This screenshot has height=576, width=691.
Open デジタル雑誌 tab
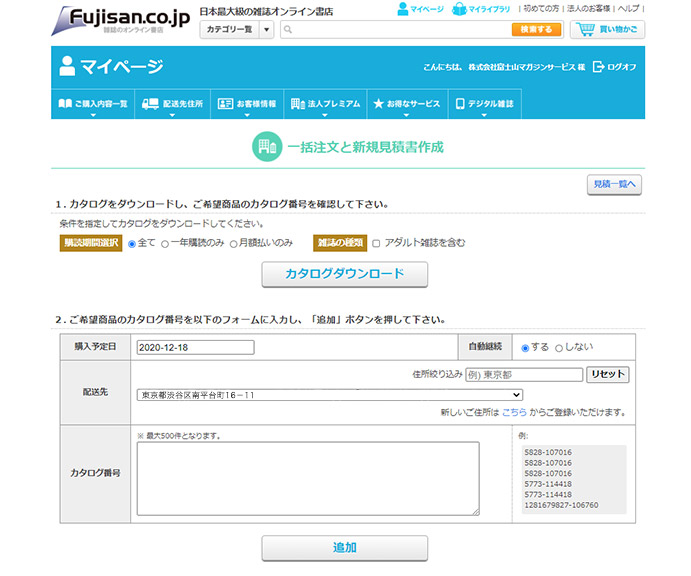(485, 104)
